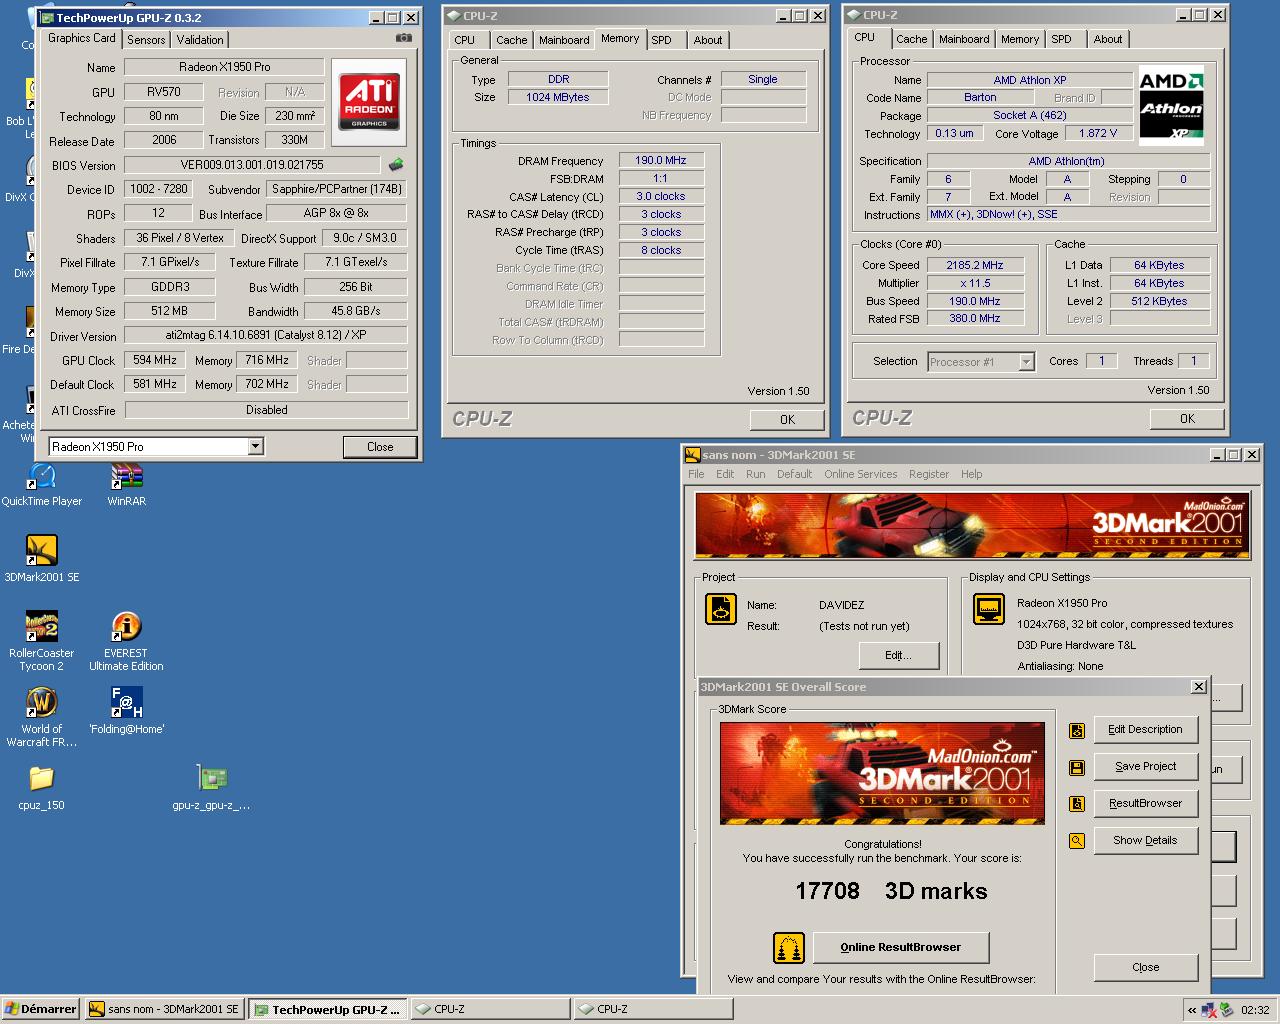Select World of Warcraft desktop icon
The width and height of the screenshot is (1280, 1024).
(x=42, y=716)
